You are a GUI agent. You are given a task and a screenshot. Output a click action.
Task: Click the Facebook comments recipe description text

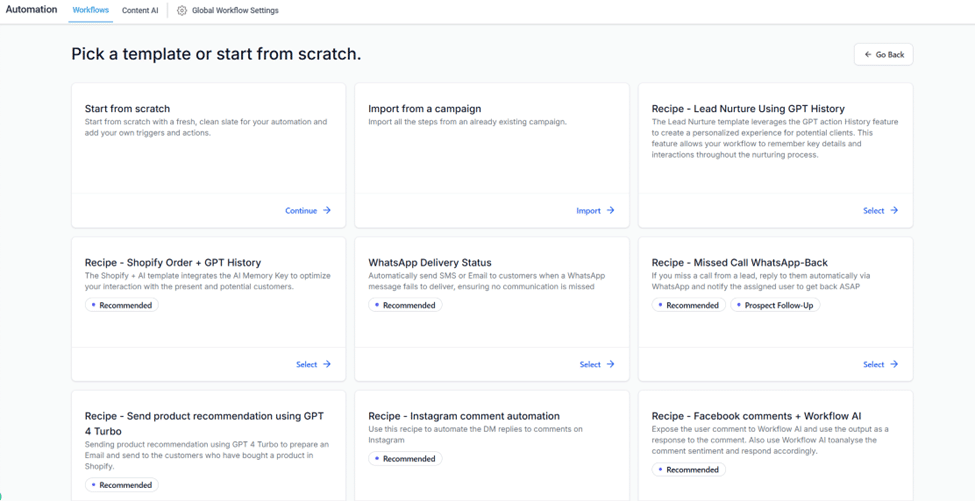771,440
